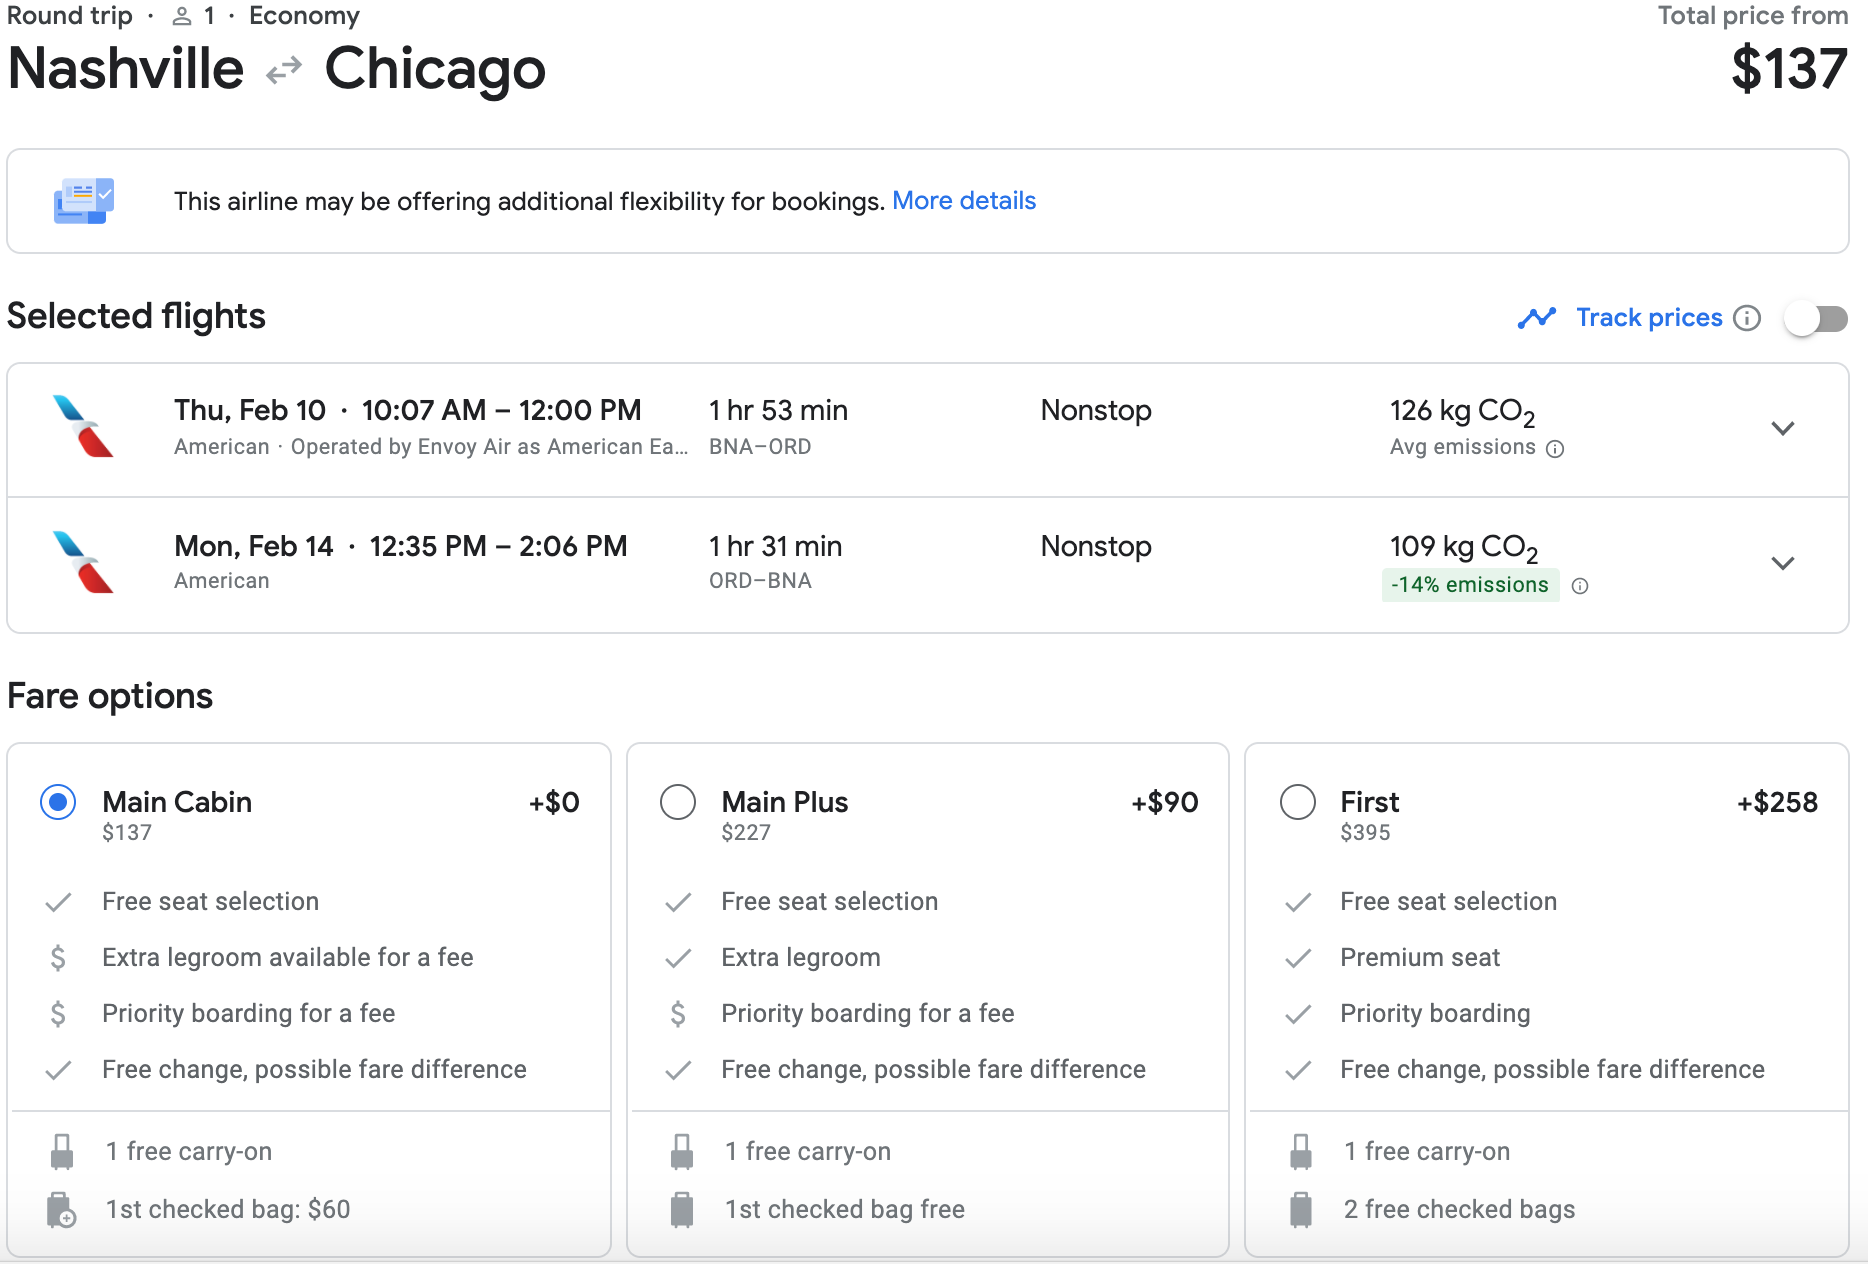The height and width of the screenshot is (1264, 1868).
Task: Select the Main Cabin fare option
Action: click(x=58, y=802)
